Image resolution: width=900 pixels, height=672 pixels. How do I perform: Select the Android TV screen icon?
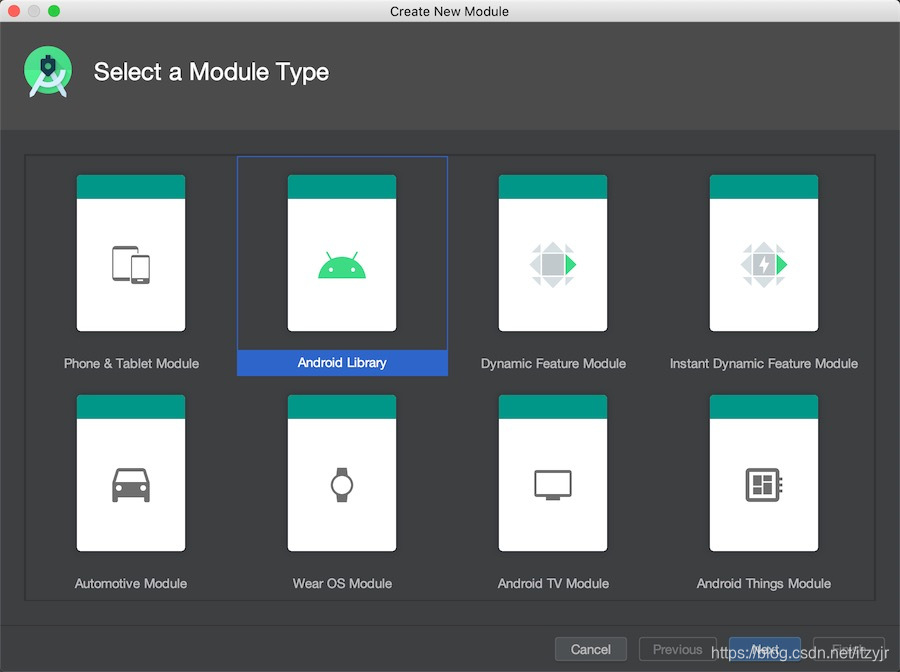(553, 485)
